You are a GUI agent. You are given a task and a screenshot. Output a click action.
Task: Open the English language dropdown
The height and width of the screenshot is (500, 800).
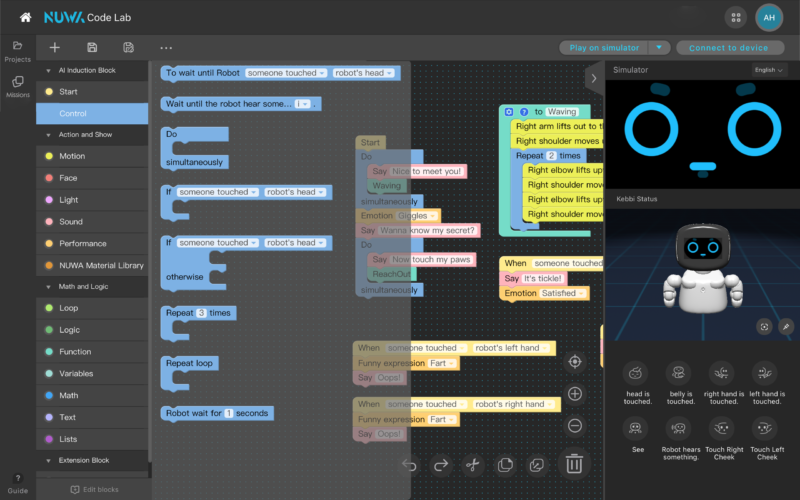[768, 70]
